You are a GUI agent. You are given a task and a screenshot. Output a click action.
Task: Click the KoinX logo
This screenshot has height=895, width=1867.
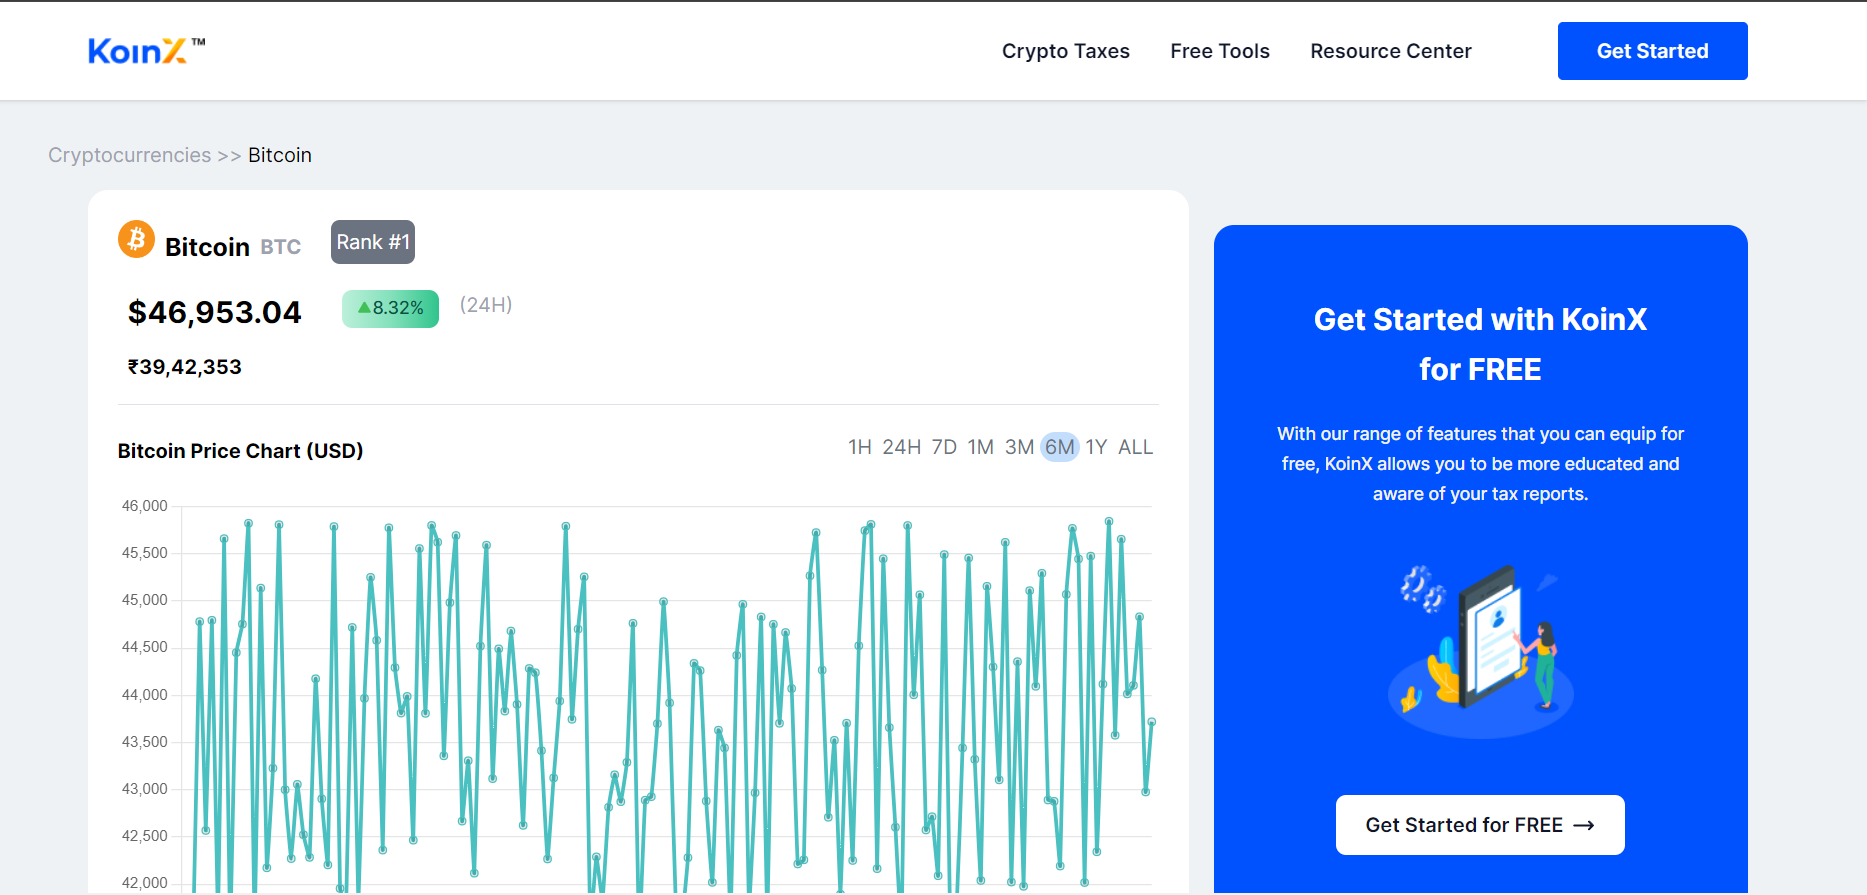pyautogui.click(x=146, y=51)
